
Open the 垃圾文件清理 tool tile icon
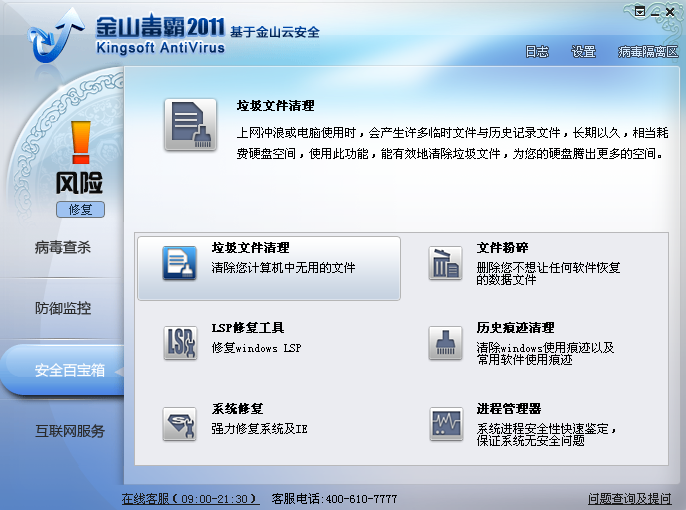click(179, 263)
